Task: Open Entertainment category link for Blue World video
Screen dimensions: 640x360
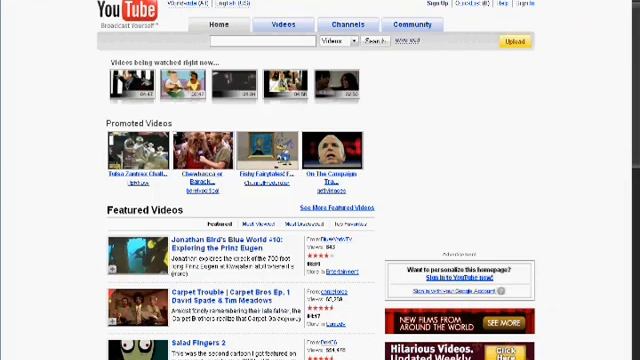Action: (342, 272)
